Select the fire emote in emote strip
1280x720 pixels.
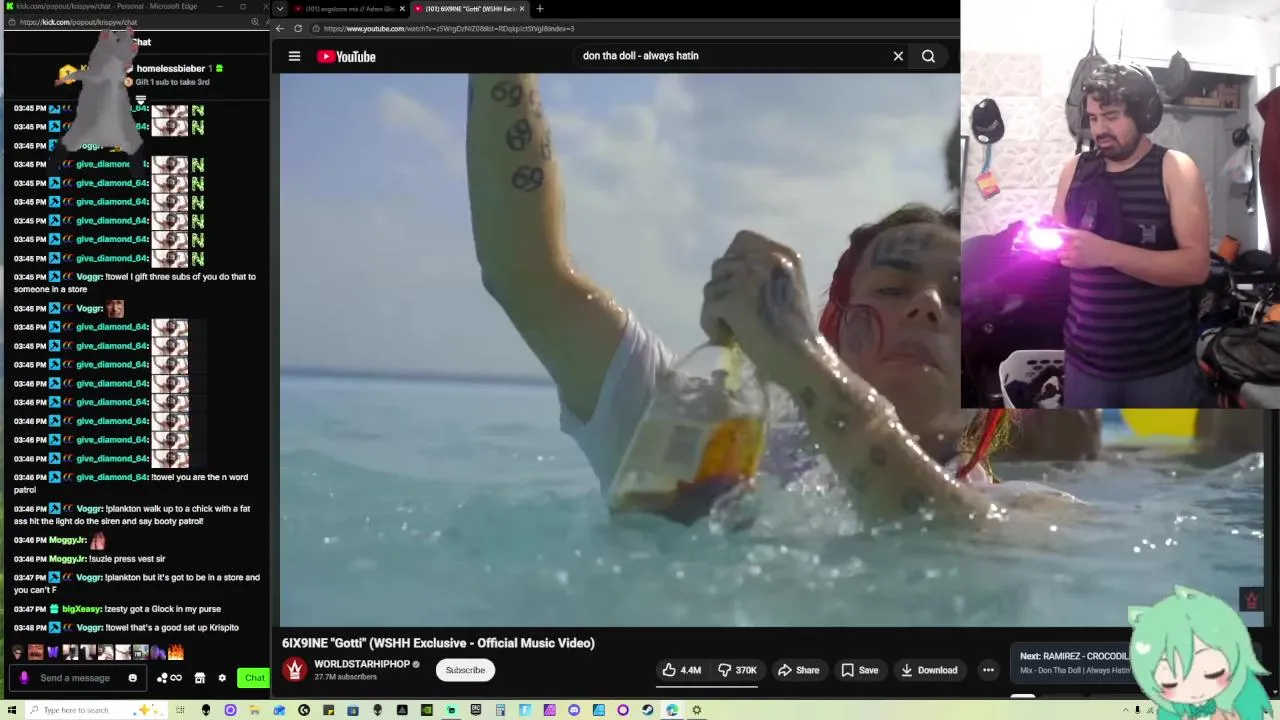click(176, 652)
